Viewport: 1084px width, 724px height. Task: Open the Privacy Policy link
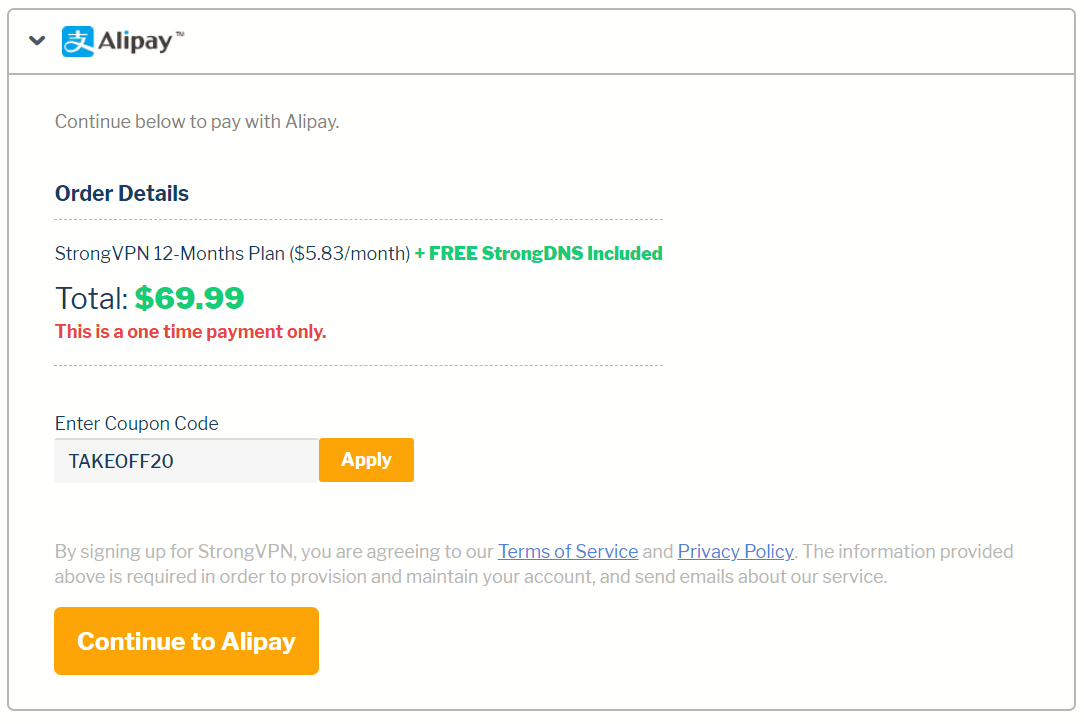(736, 551)
